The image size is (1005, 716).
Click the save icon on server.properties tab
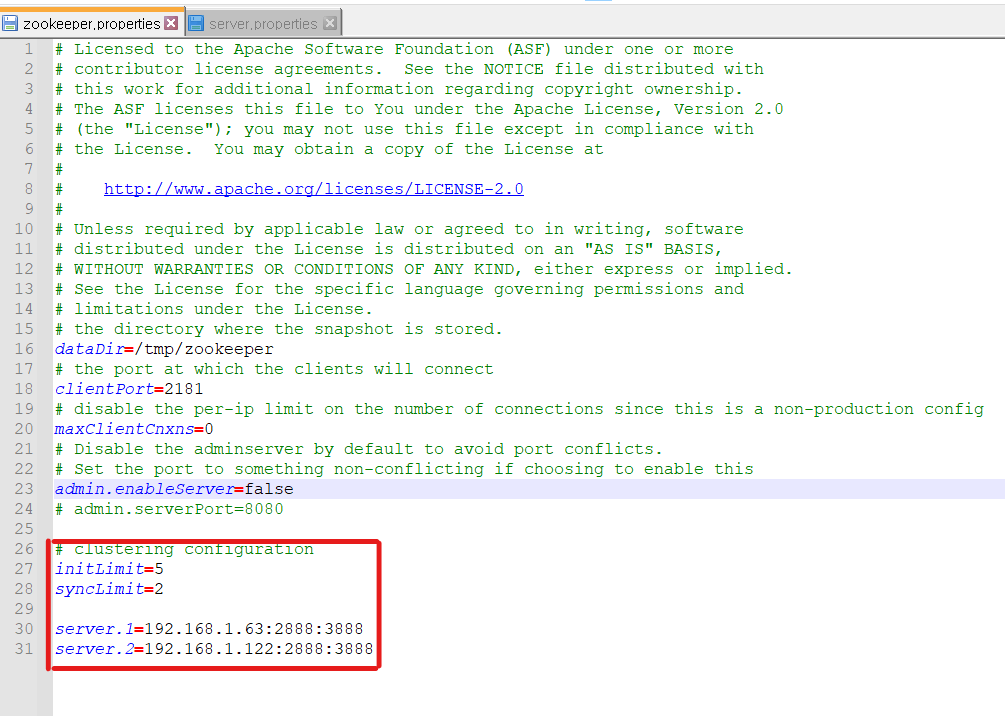click(x=196, y=23)
